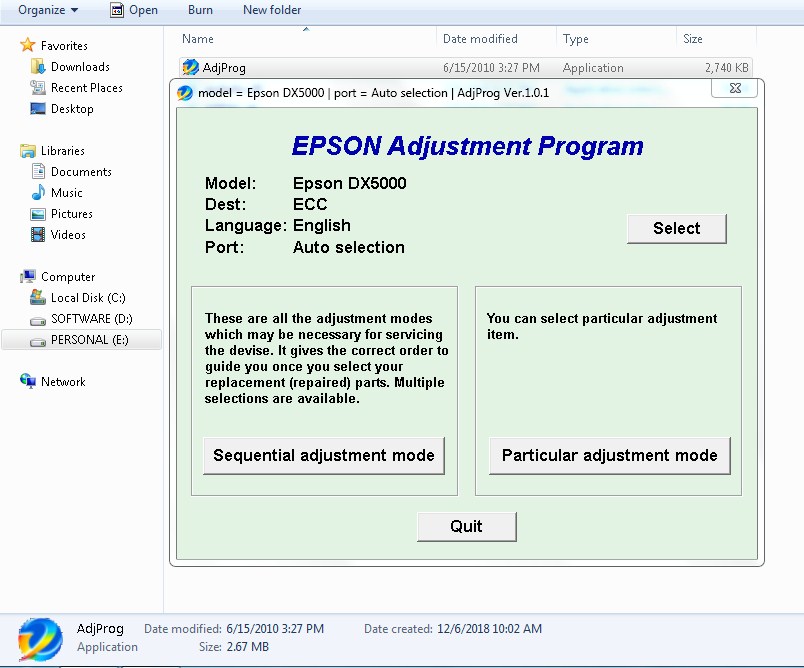Click the Computer icon in sidebar
Viewport: 804px width, 668px height.
[x=28, y=276]
